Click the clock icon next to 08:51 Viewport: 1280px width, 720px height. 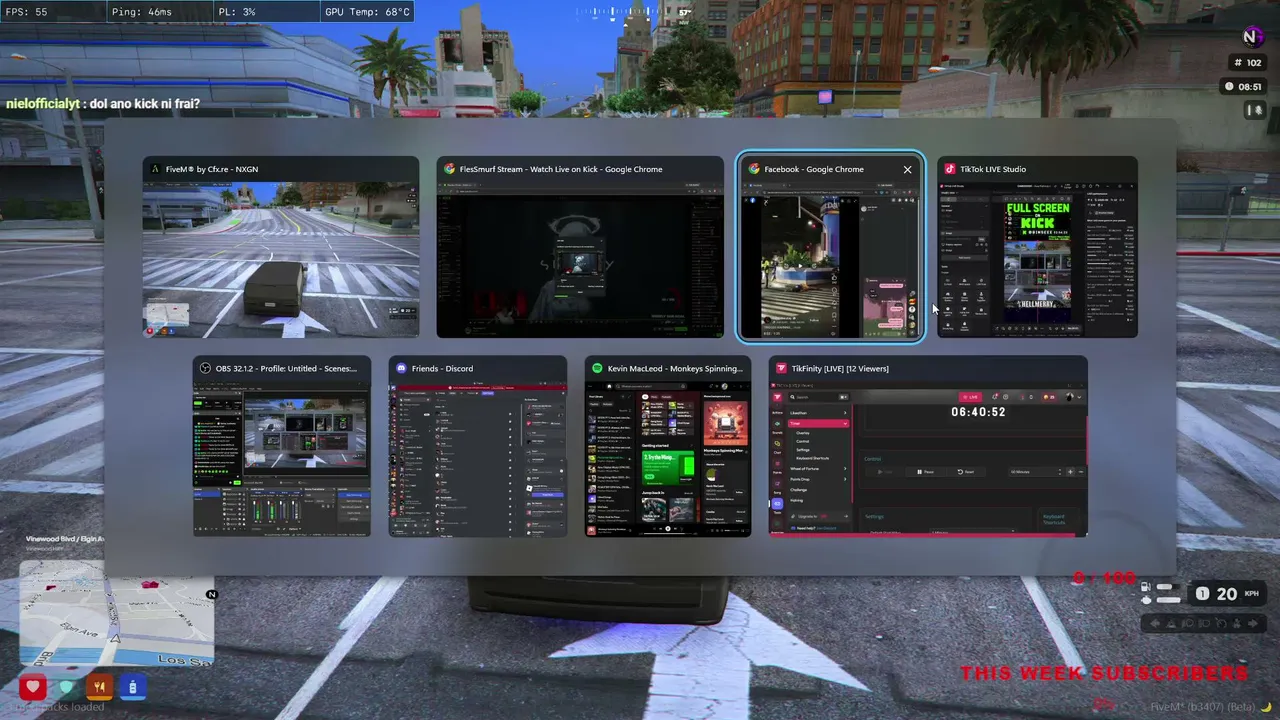(1229, 87)
